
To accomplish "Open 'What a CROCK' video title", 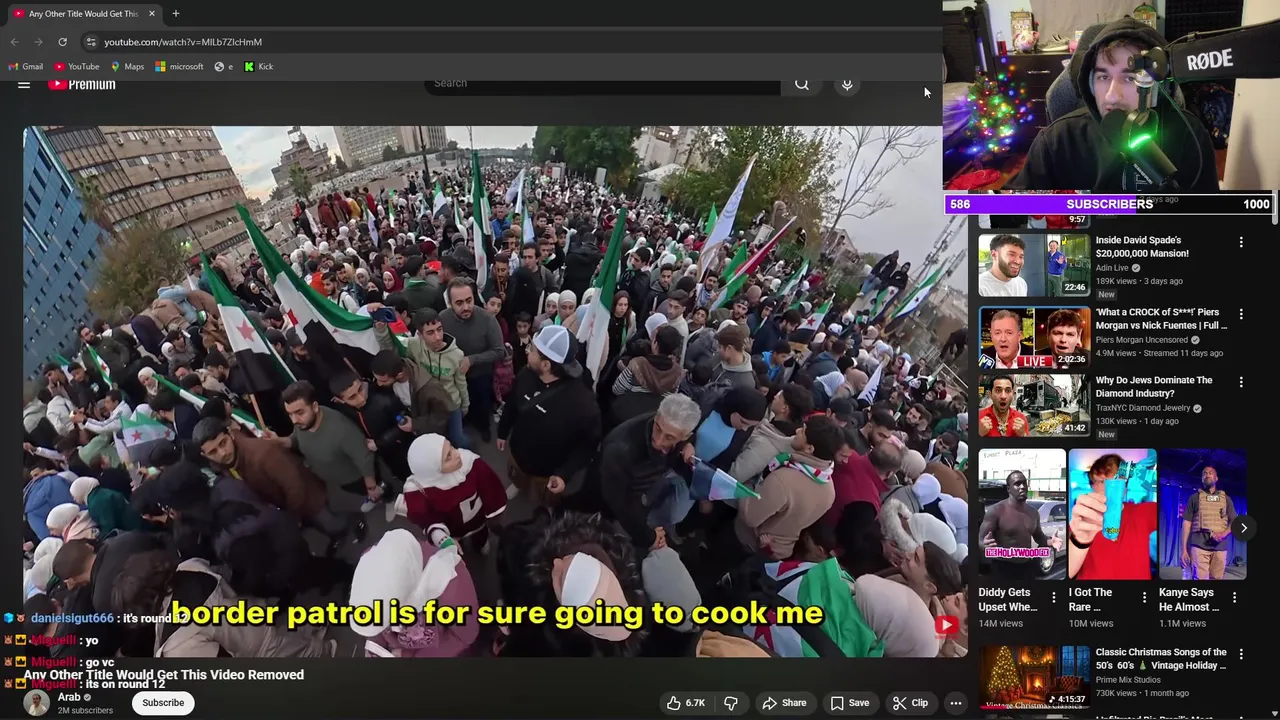I will (1161, 319).
